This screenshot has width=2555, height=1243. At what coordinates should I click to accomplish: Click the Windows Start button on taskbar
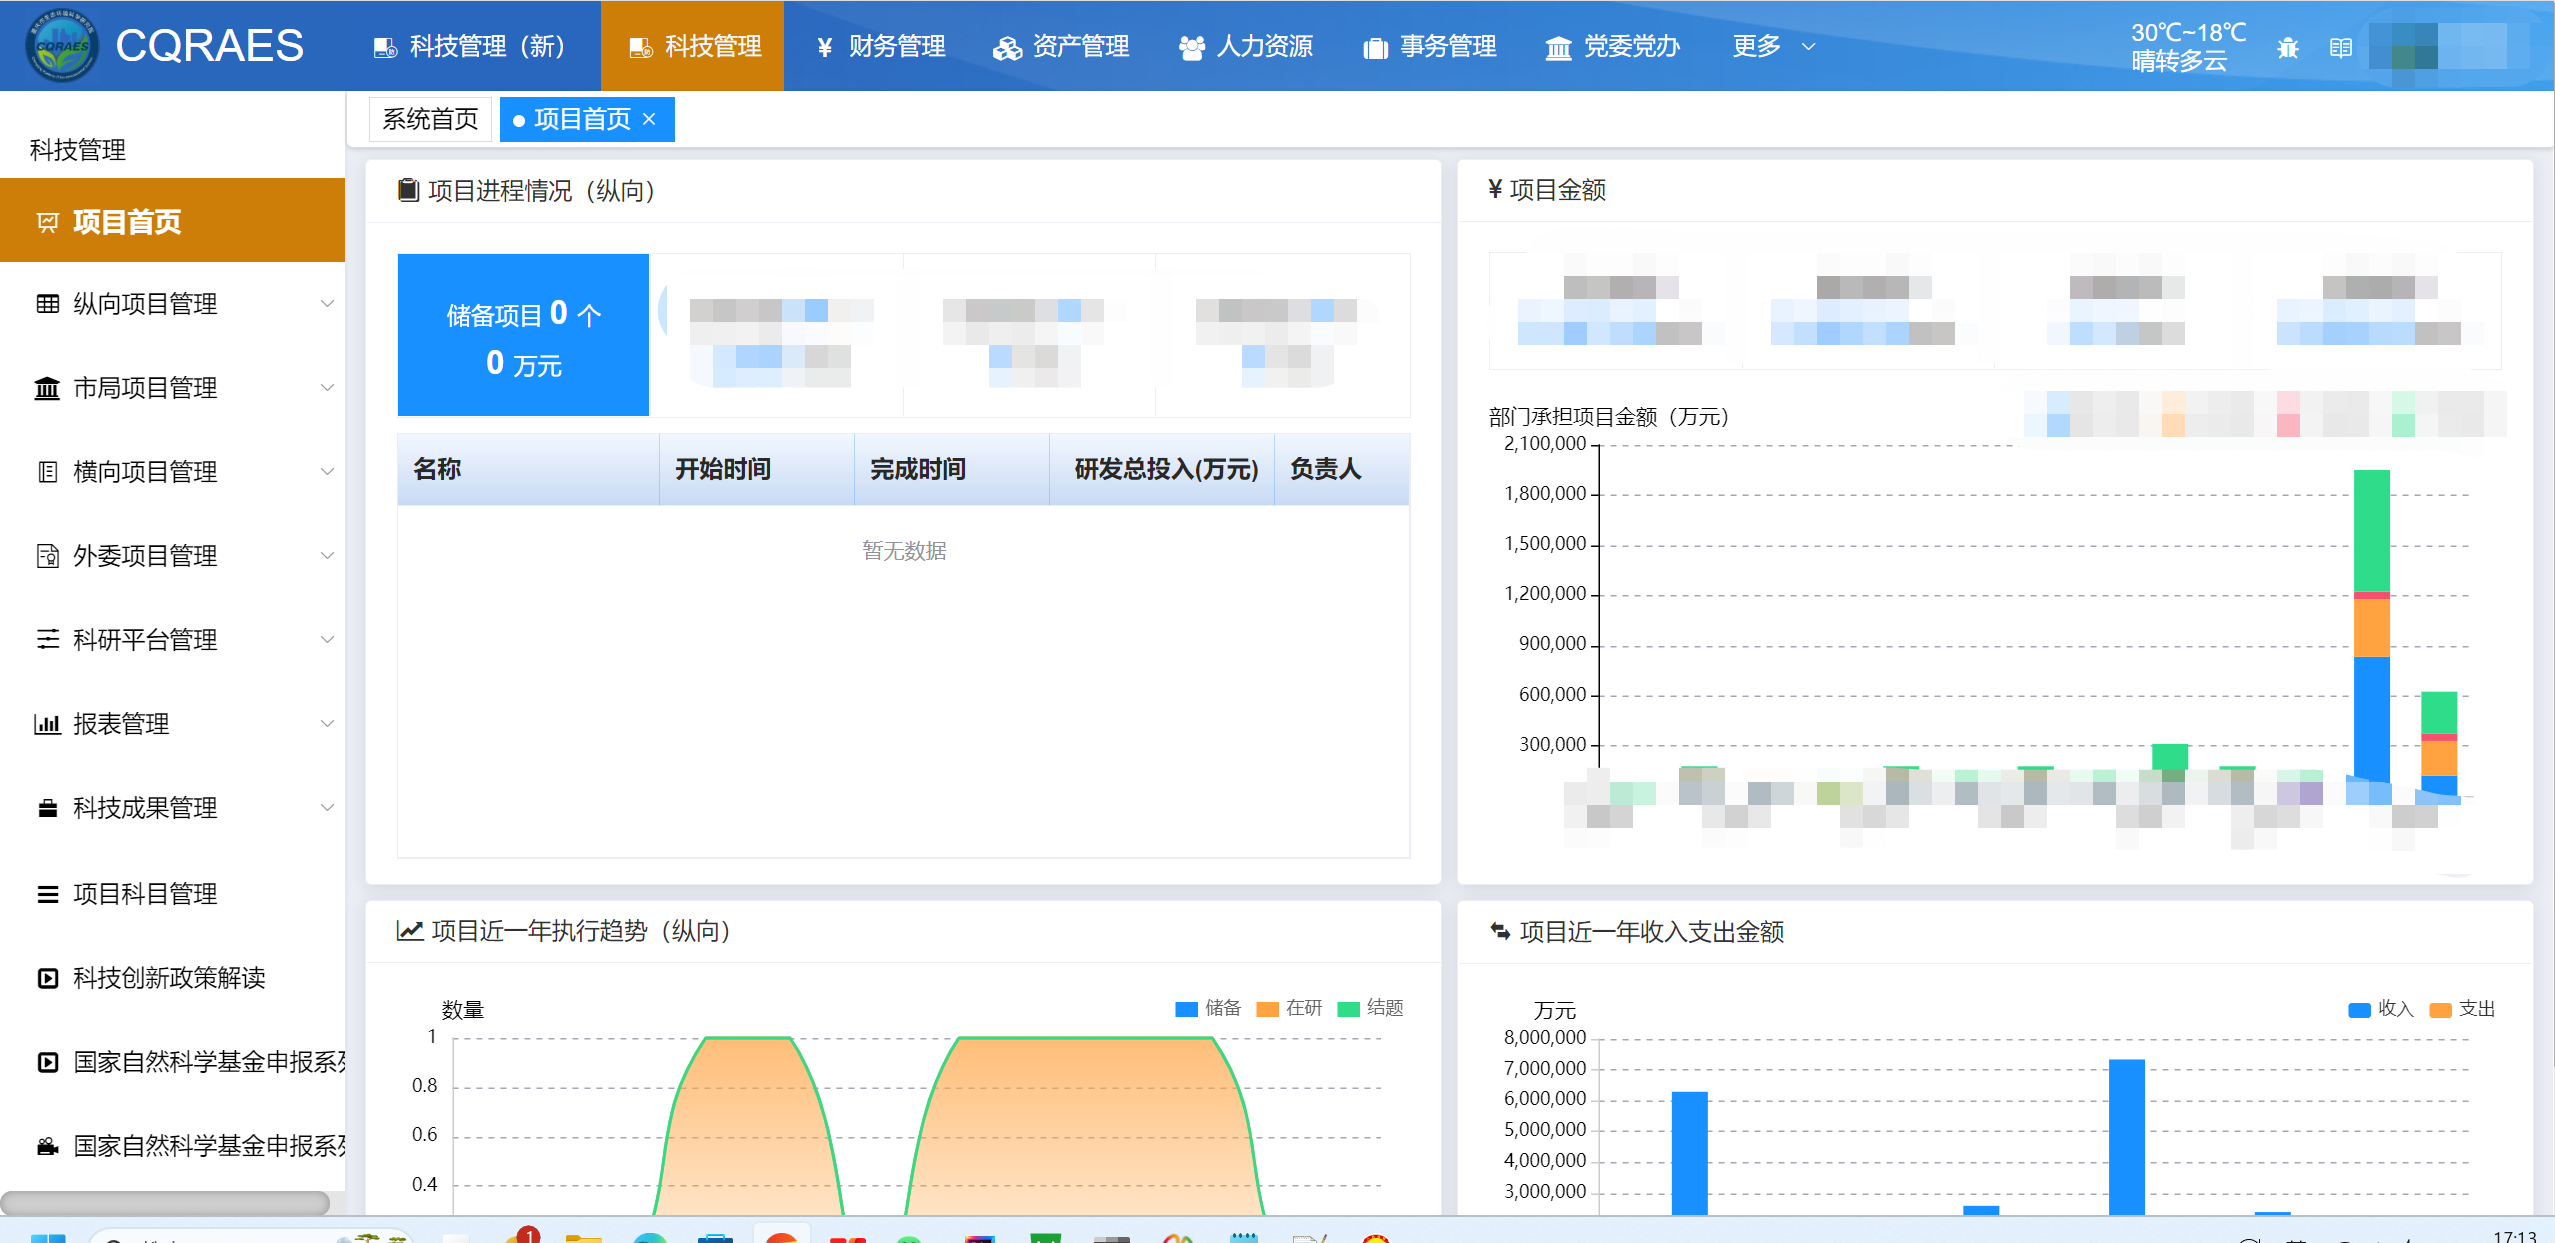click(47, 1237)
